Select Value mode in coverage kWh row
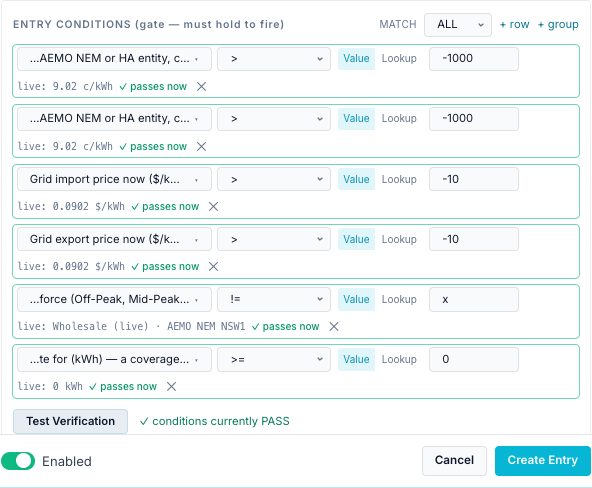The image size is (592, 488). point(356,360)
